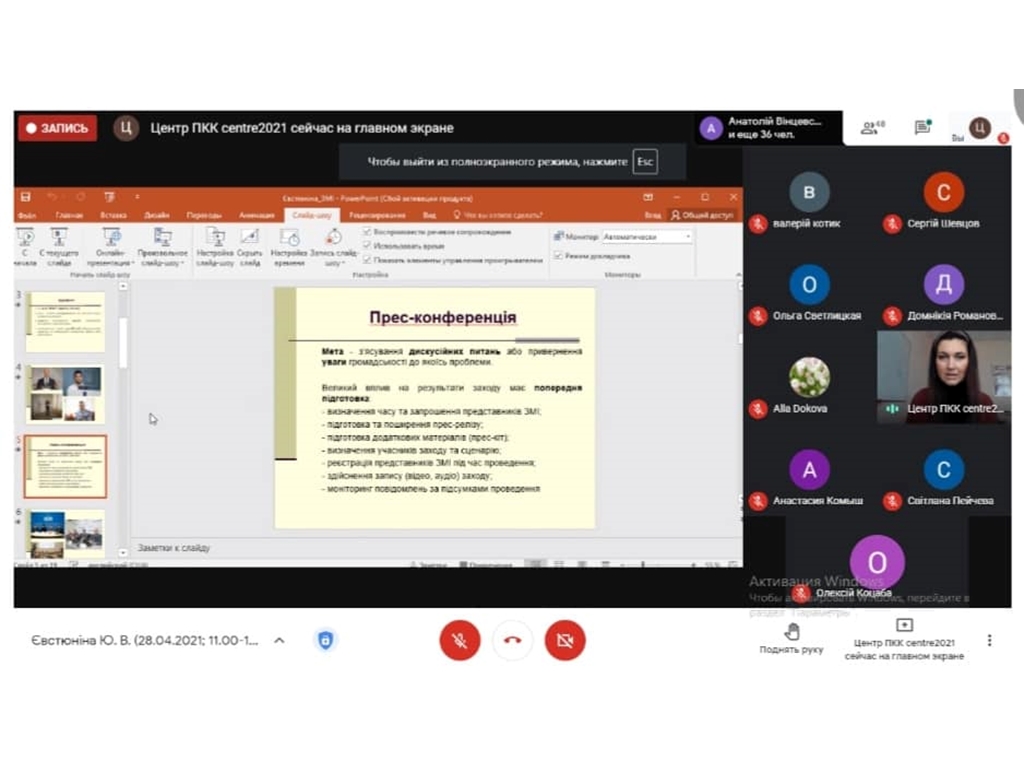Select валерій котик participant tile
This screenshot has width=1024, height=768.
[x=809, y=202]
